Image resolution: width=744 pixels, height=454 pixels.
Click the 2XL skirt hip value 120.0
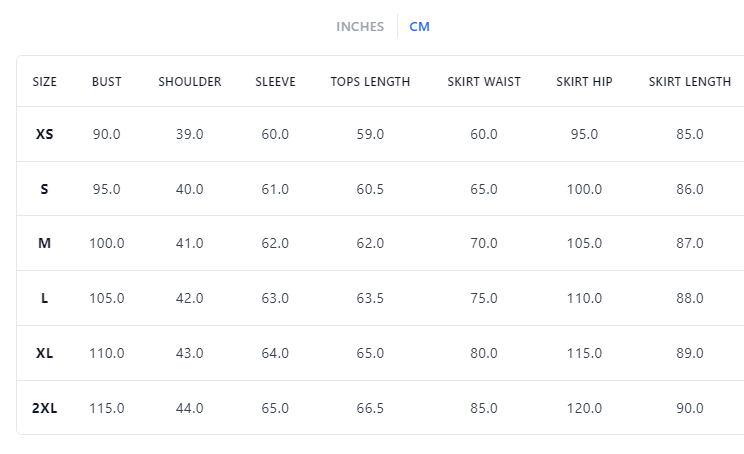584,408
